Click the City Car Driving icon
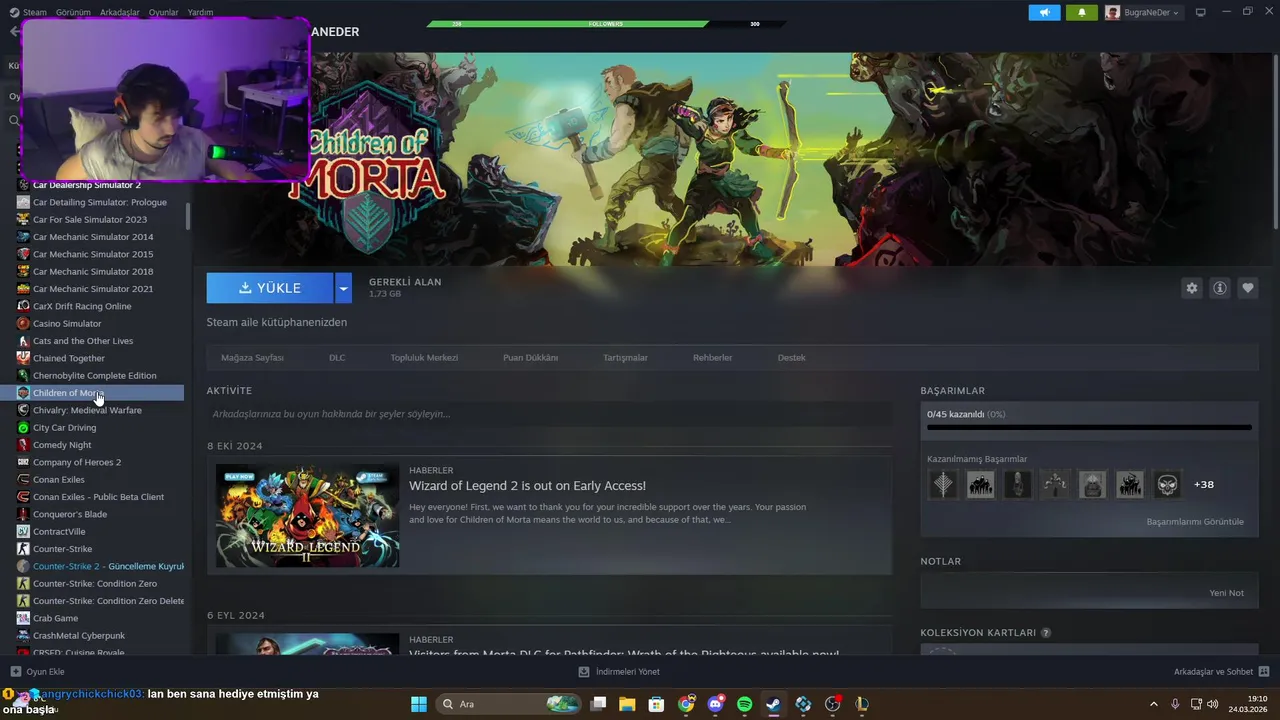This screenshot has height=720, width=1280. (x=24, y=428)
